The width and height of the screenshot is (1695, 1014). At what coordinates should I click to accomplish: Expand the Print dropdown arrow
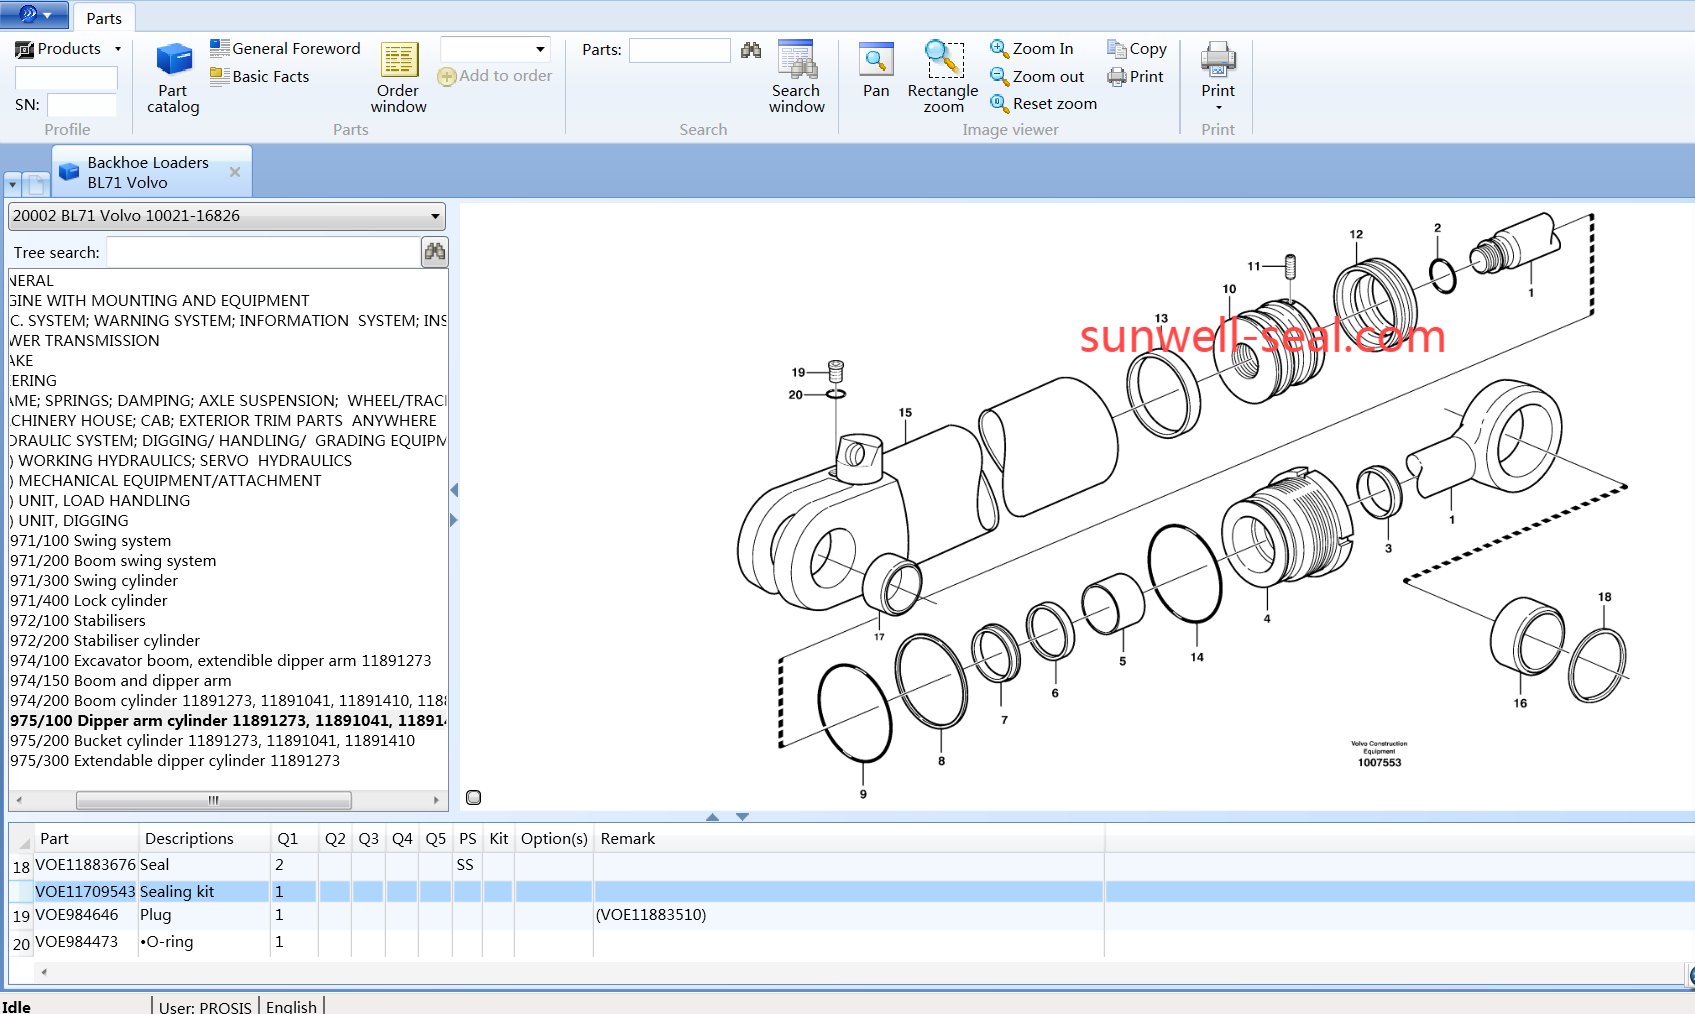[1218, 107]
